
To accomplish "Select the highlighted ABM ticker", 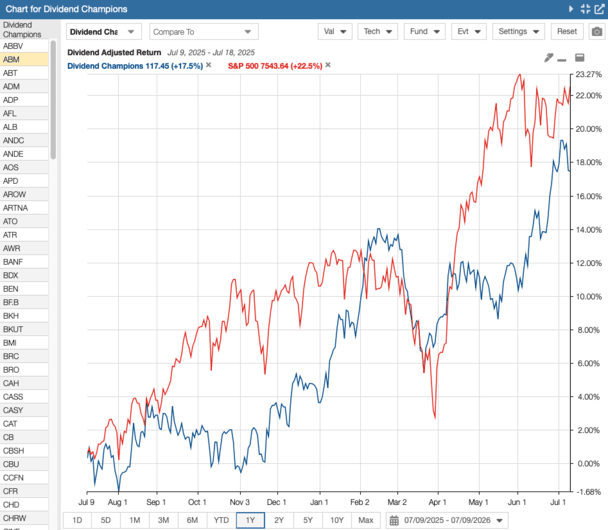I will pos(24,59).
